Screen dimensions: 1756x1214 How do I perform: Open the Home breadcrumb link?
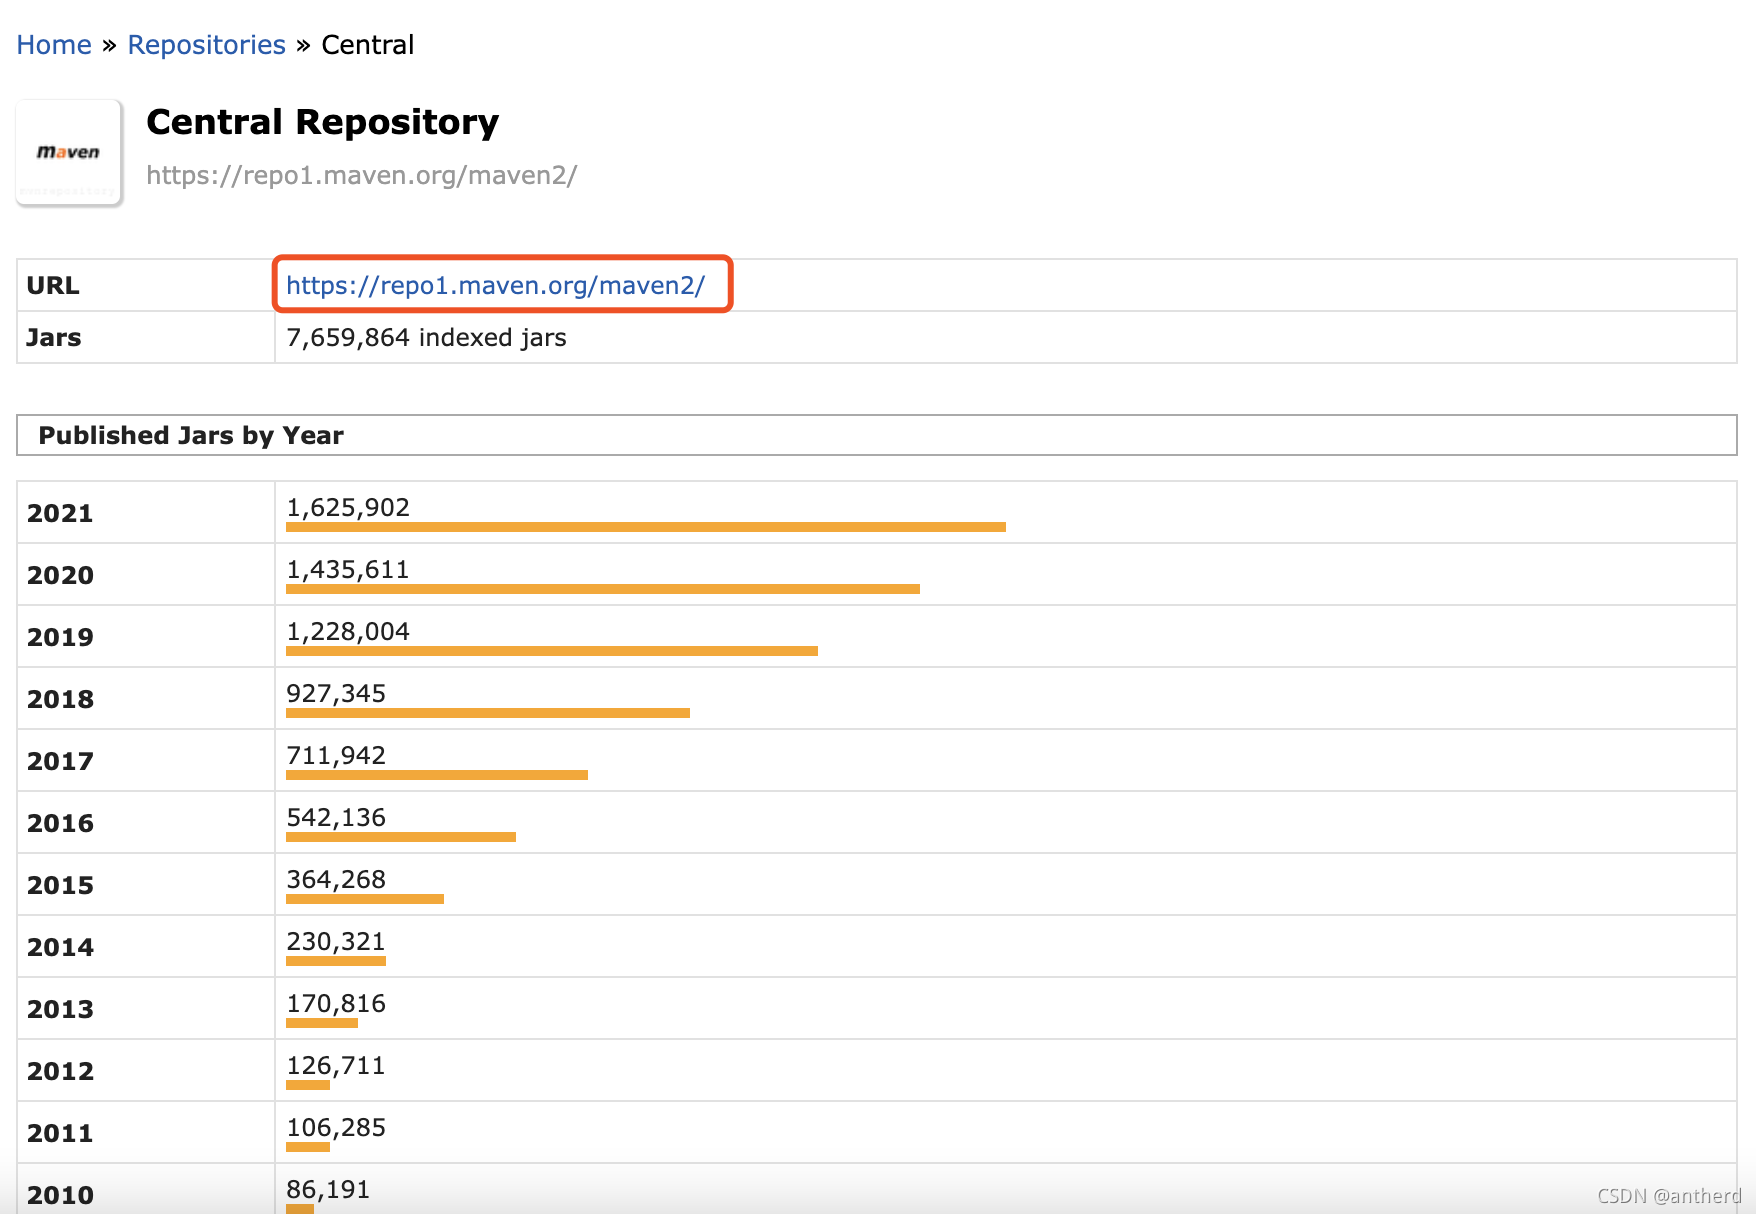pos(54,45)
